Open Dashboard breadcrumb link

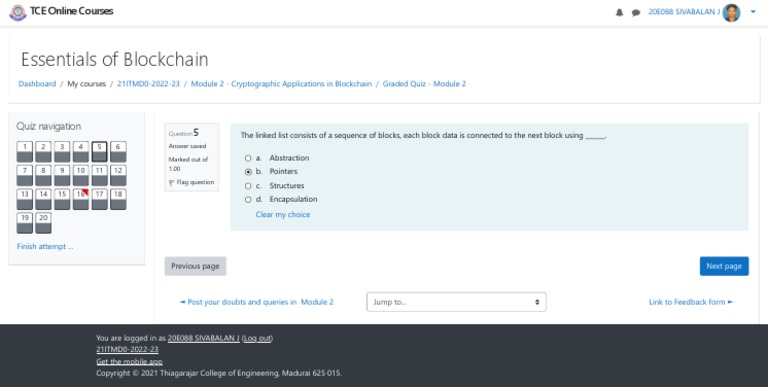click(x=37, y=84)
